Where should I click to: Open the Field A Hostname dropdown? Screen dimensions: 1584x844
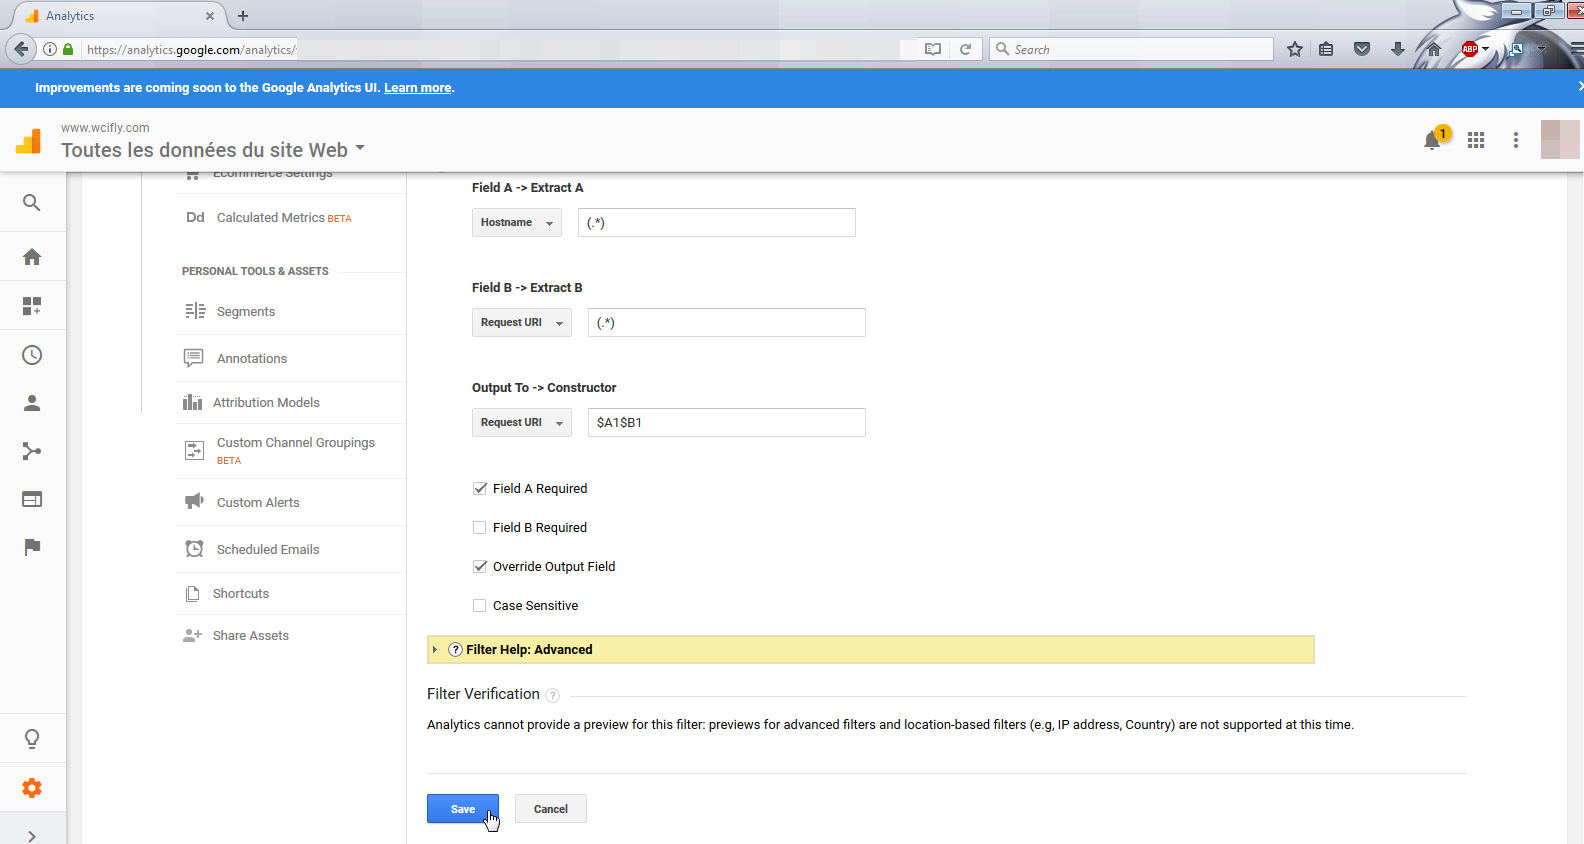coord(516,223)
